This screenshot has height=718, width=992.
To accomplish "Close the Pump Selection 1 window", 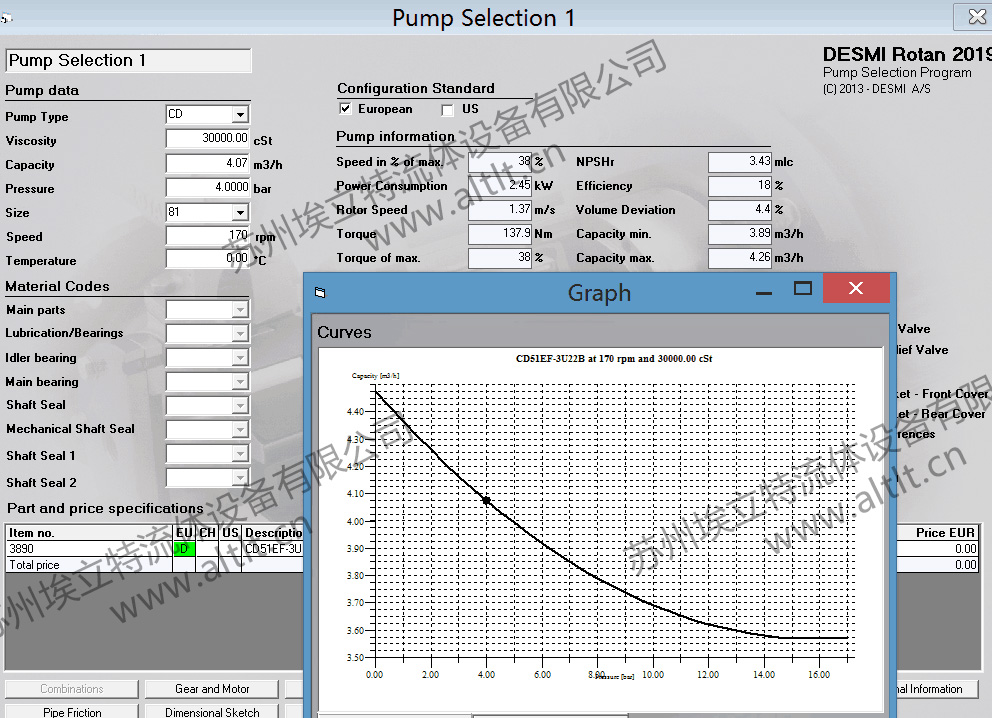I will [x=976, y=16].
